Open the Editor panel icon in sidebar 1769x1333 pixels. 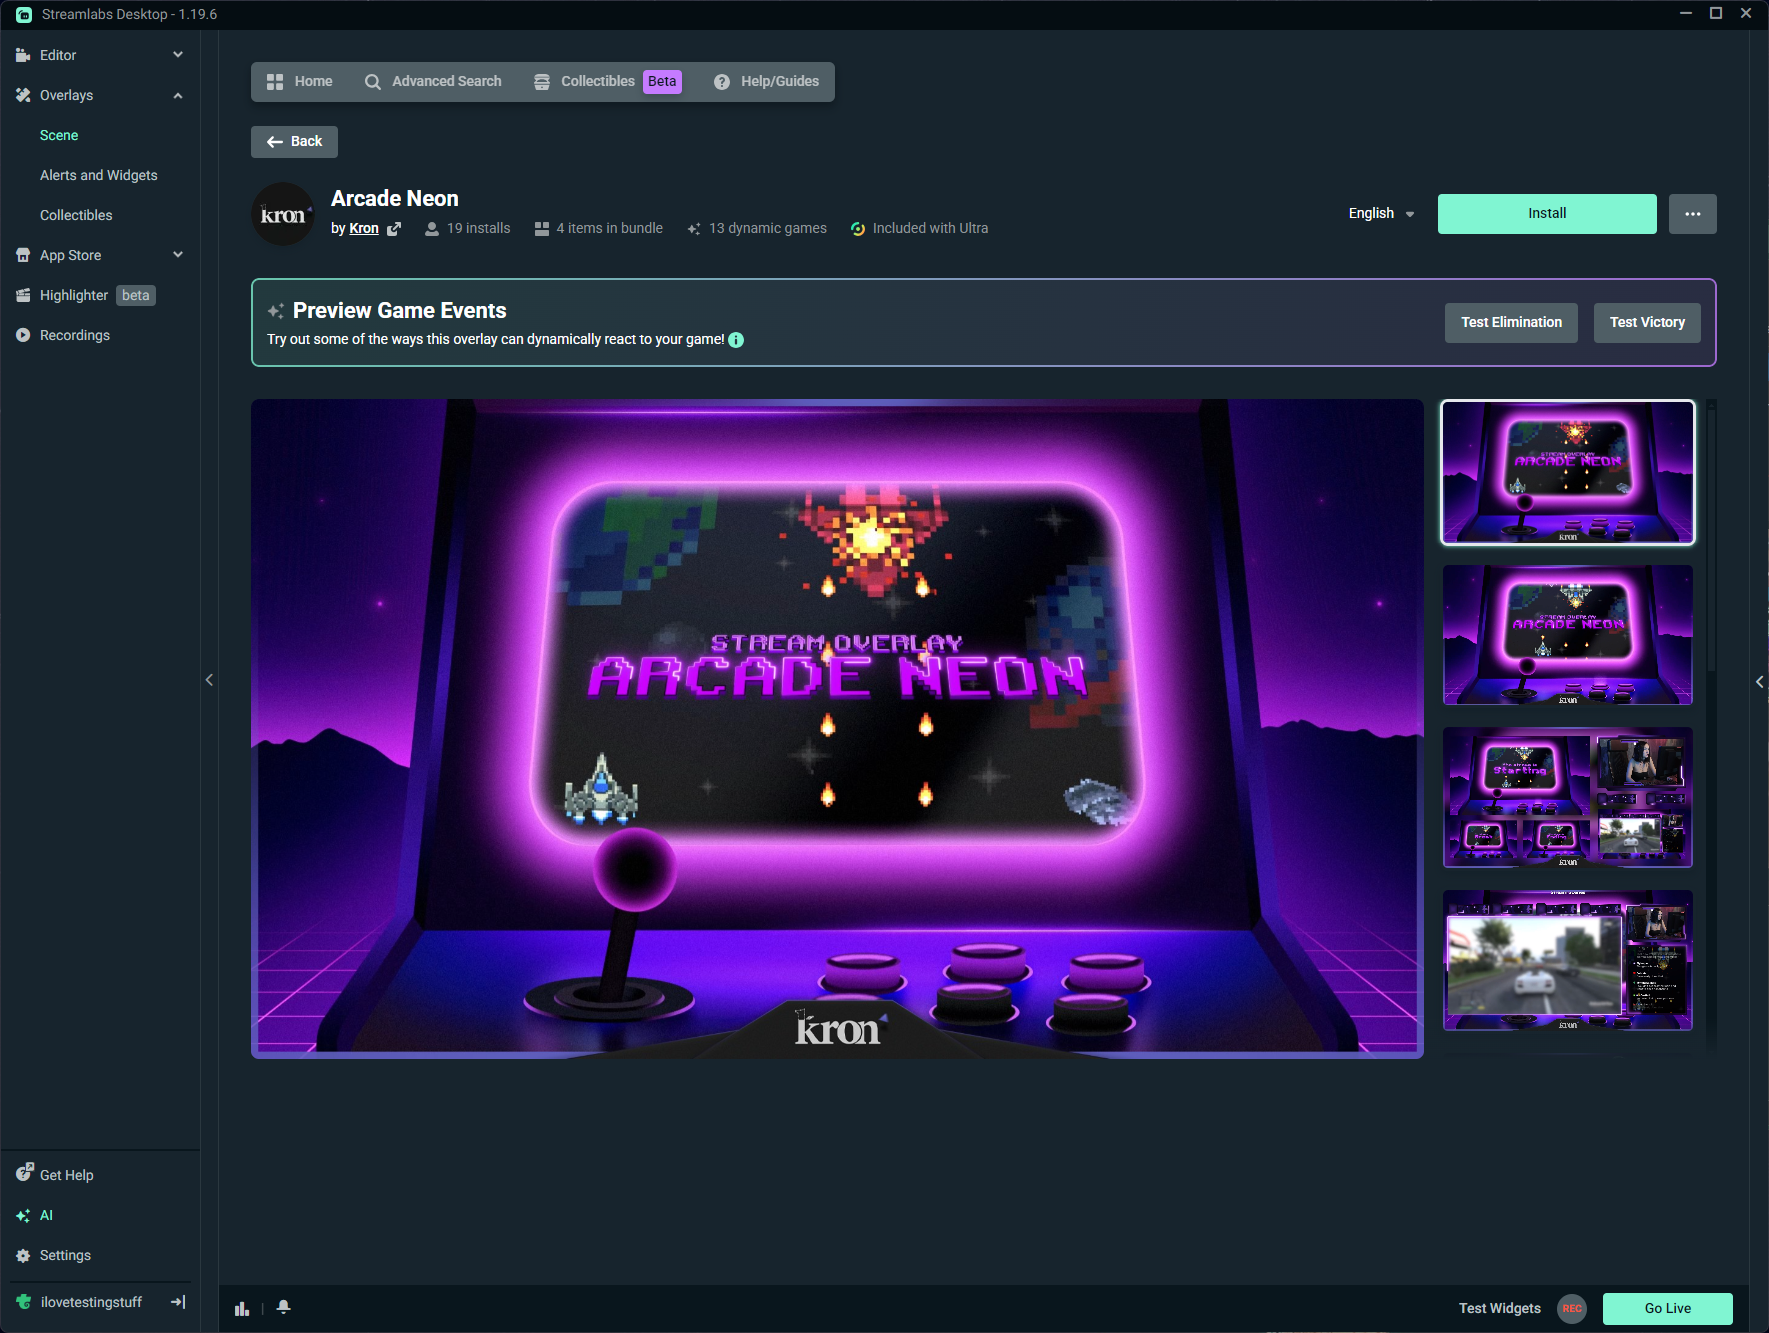point(22,55)
